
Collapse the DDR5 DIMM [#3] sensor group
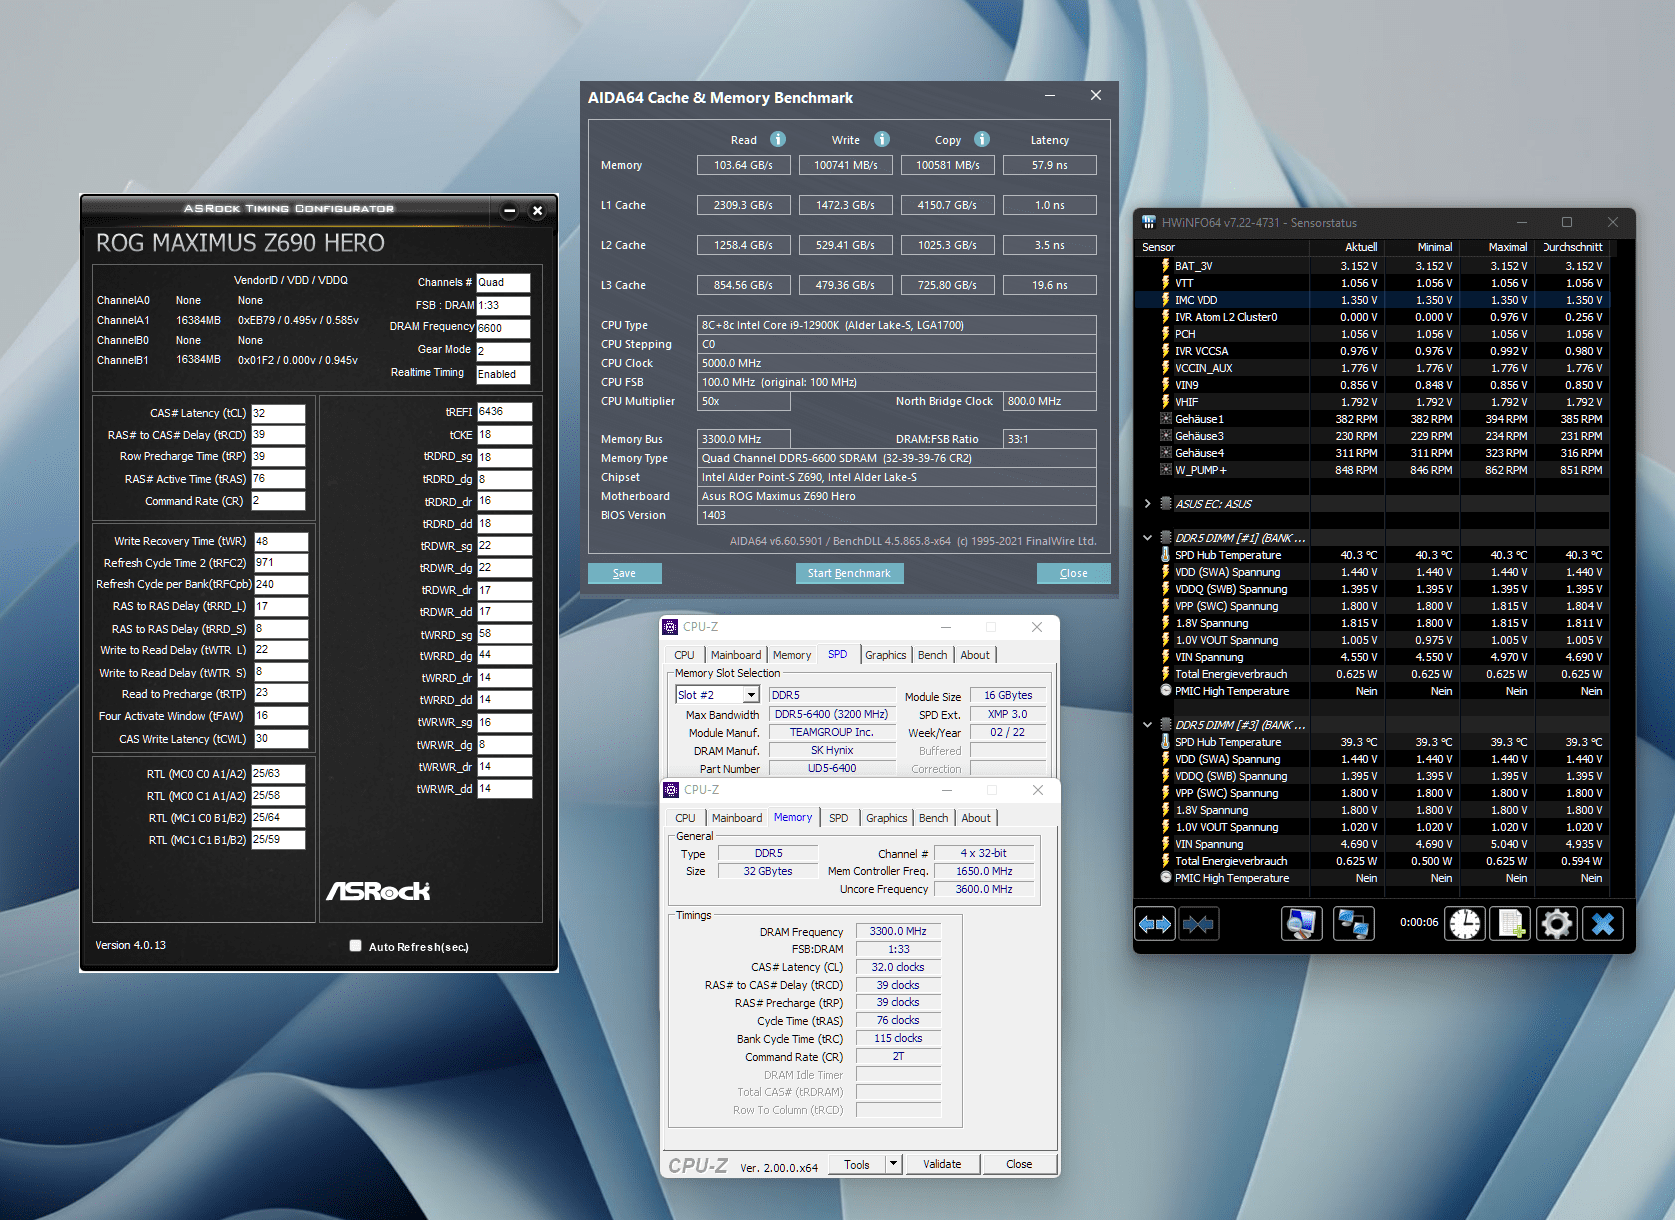click(1147, 725)
